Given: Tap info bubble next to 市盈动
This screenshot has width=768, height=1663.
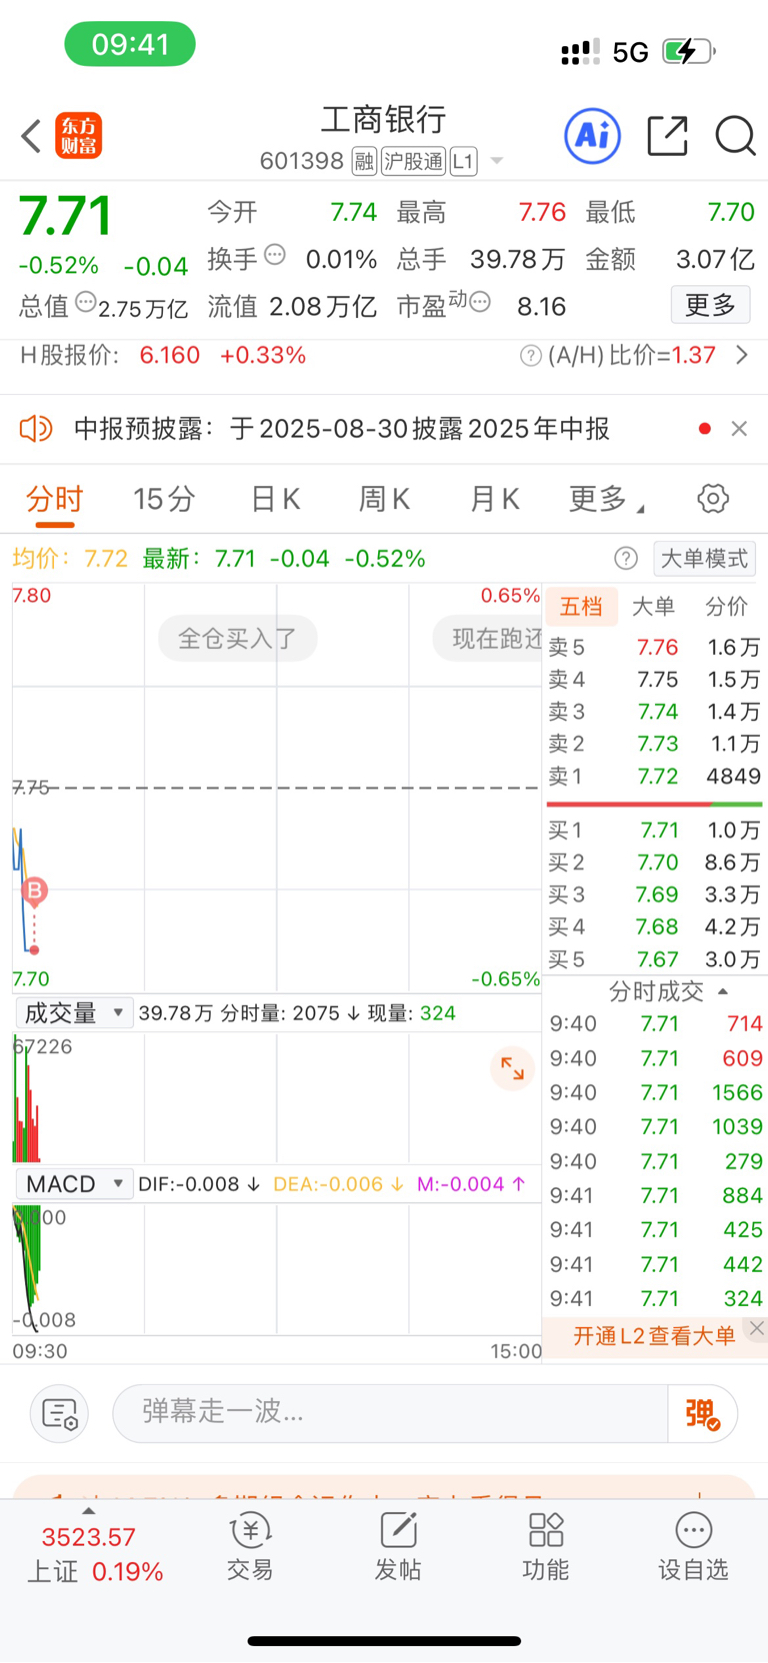Looking at the screenshot, I should pos(480,301).
